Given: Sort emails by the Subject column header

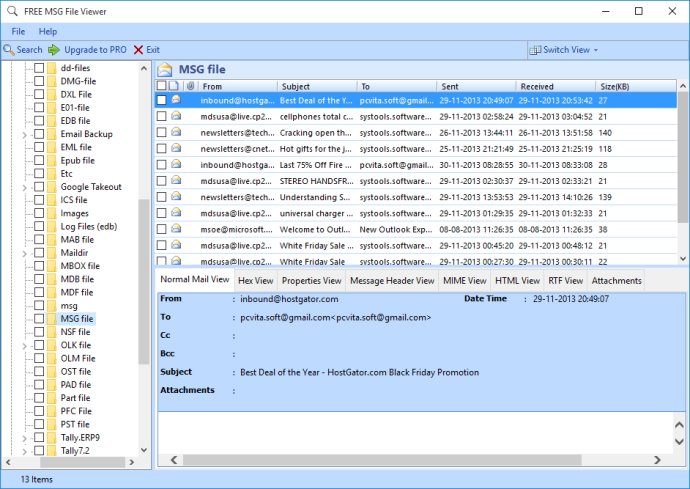Looking at the screenshot, I should point(317,86).
